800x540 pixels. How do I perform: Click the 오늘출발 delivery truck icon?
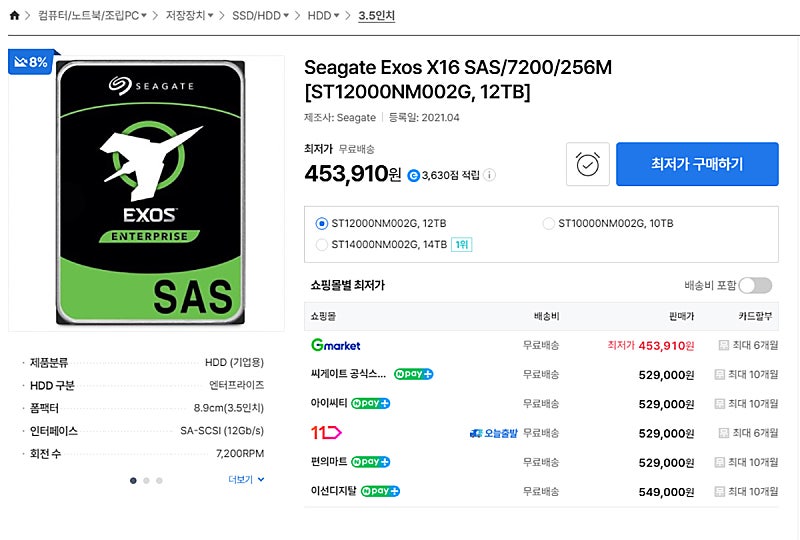coord(476,433)
